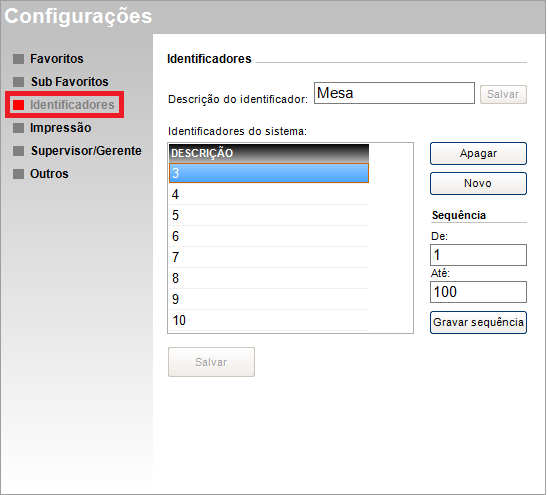Click into the Descrição do identificador field
The width and height of the screenshot is (548, 495).
(394, 93)
